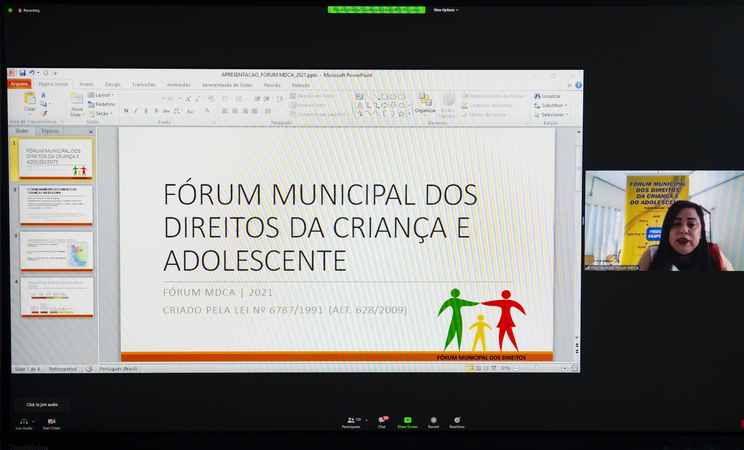This screenshot has width=744, height=450.
Task: Select slide 3 thumbnail with the map
Action: (x=56, y=251)
